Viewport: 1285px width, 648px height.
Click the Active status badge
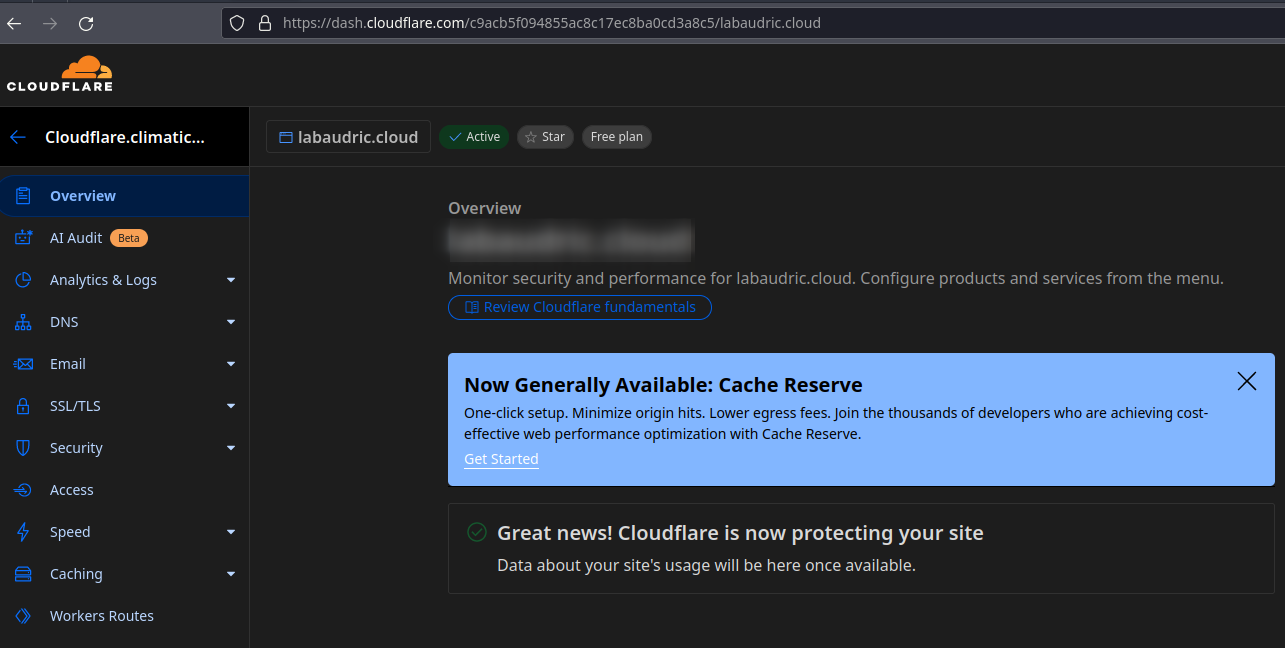[x=474, y=137]
